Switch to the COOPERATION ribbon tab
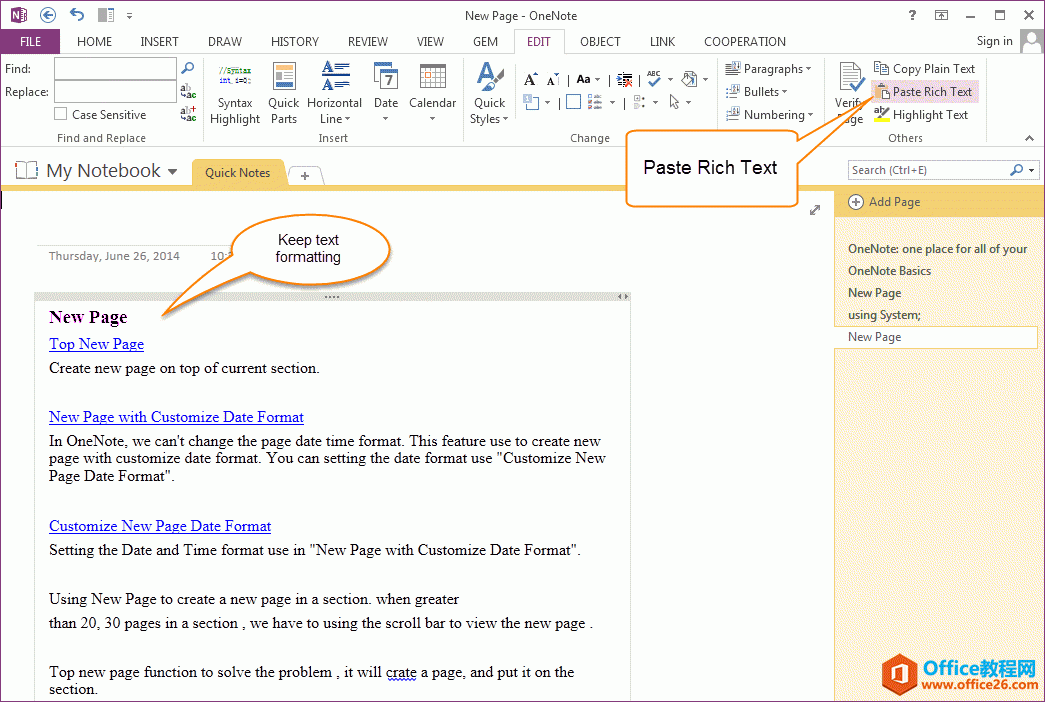 tap(744, 41)
